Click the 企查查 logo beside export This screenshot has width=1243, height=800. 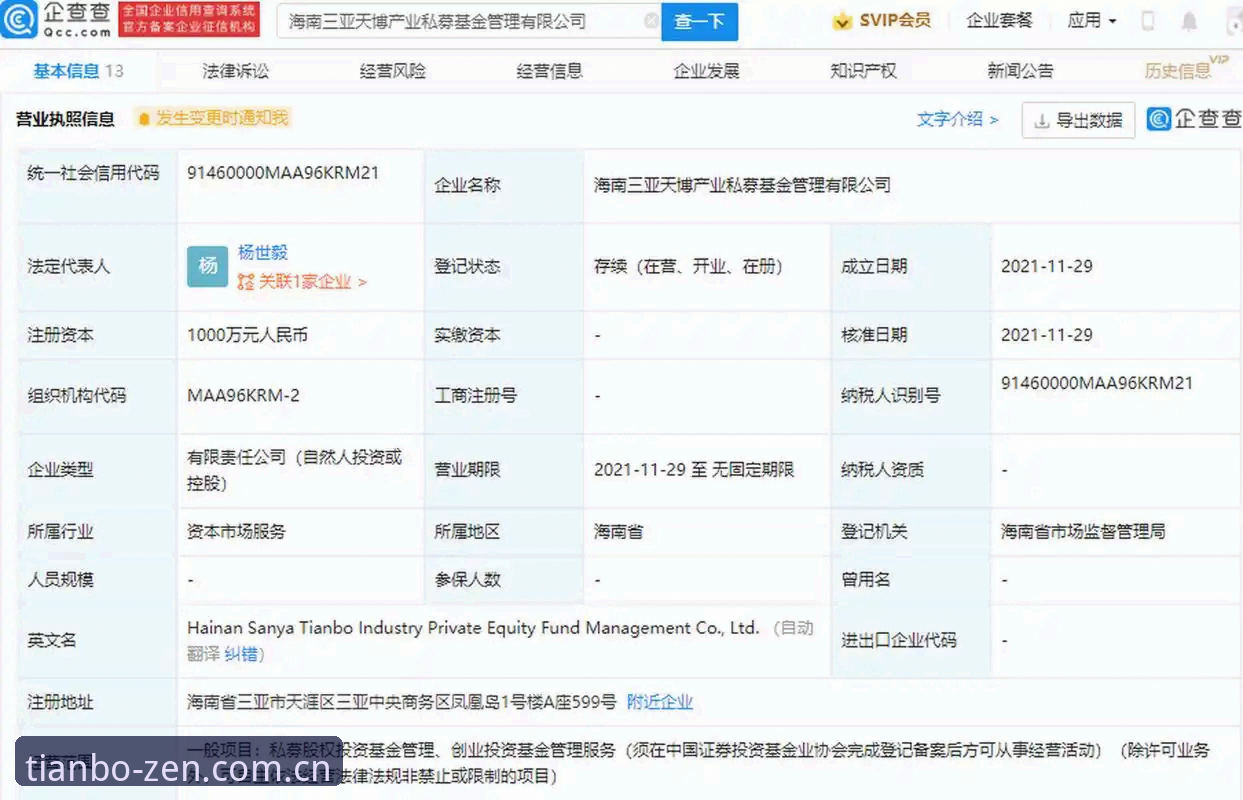tap(1194, 119)
